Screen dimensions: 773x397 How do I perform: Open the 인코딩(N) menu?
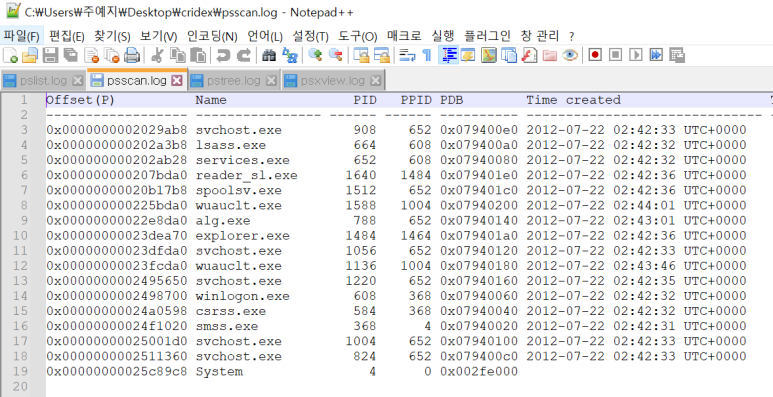[x=212, y=36]
